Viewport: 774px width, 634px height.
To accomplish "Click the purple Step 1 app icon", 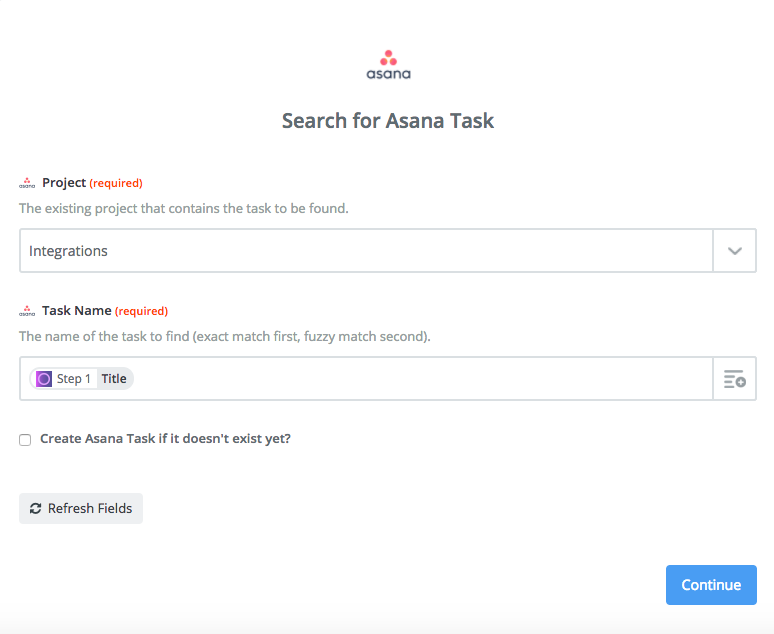I will (44, 379).
